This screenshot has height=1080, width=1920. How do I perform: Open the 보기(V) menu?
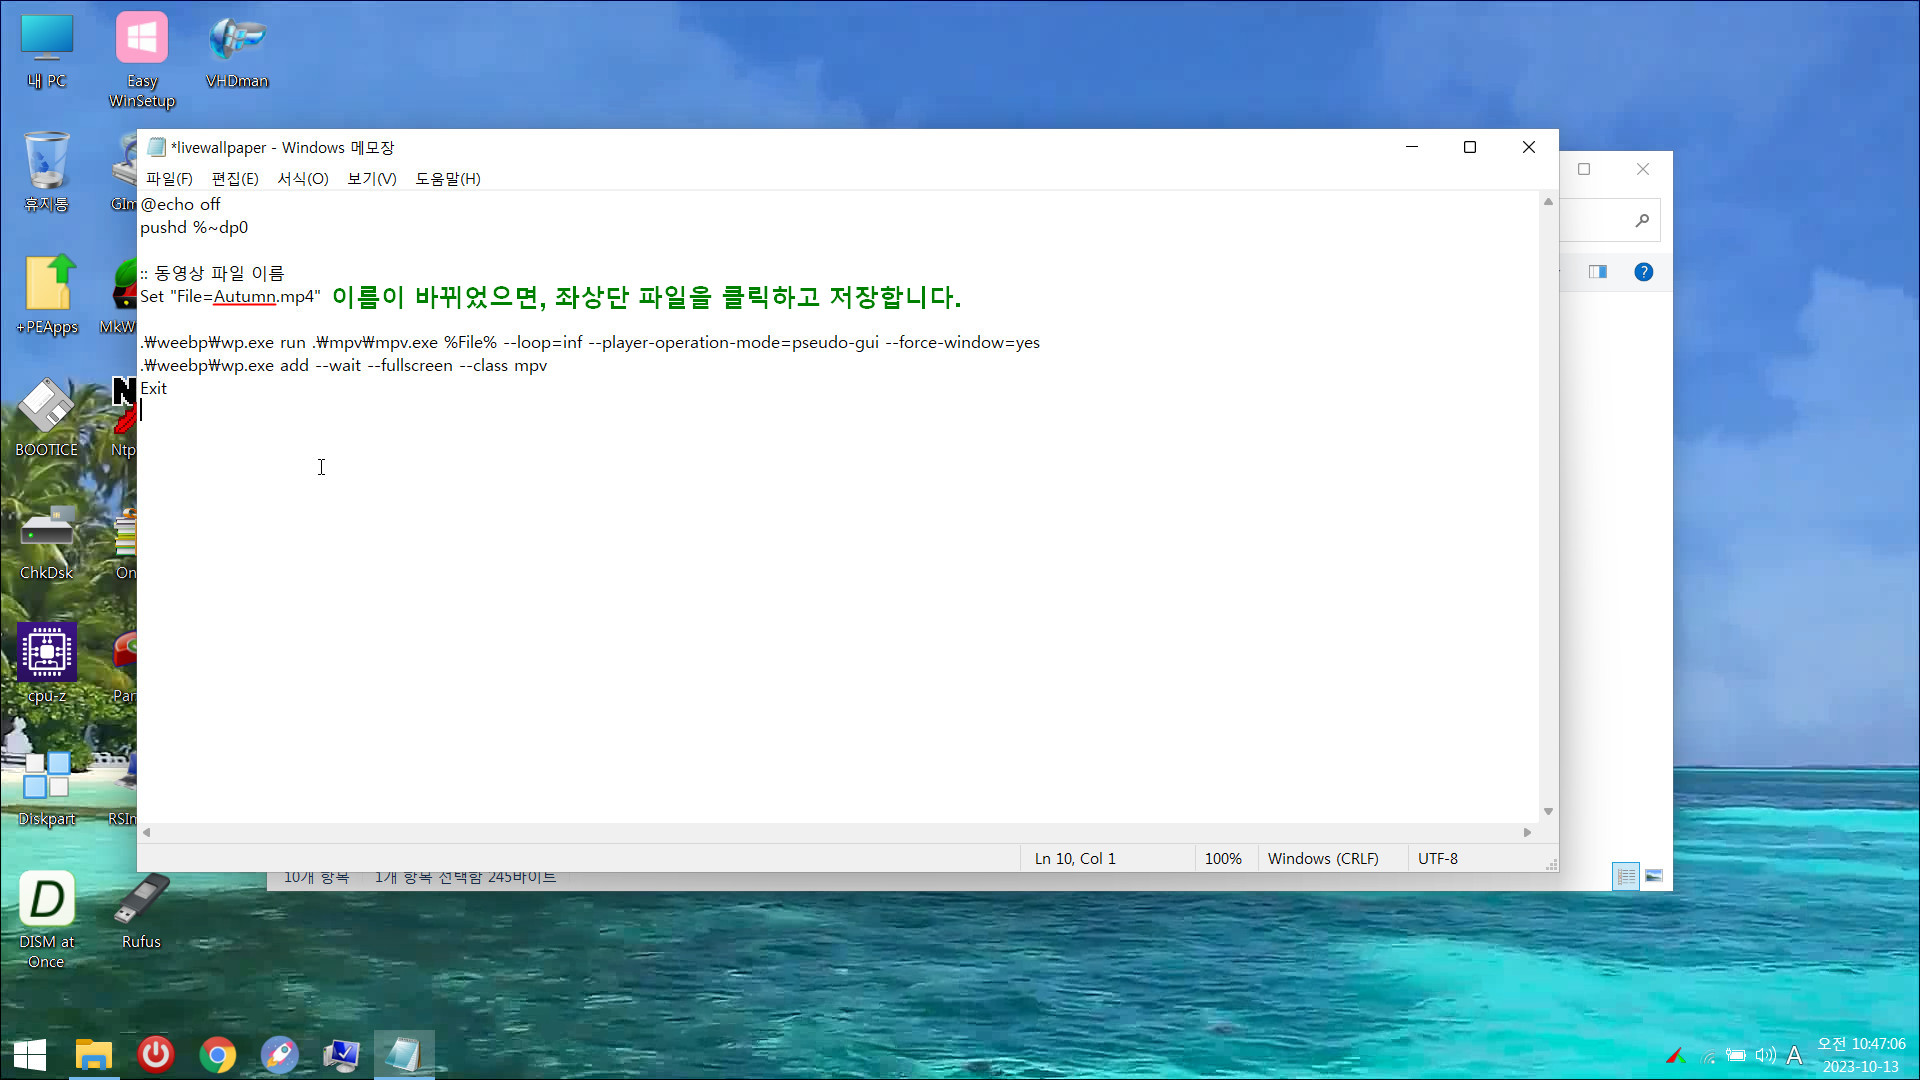point(372,178)
